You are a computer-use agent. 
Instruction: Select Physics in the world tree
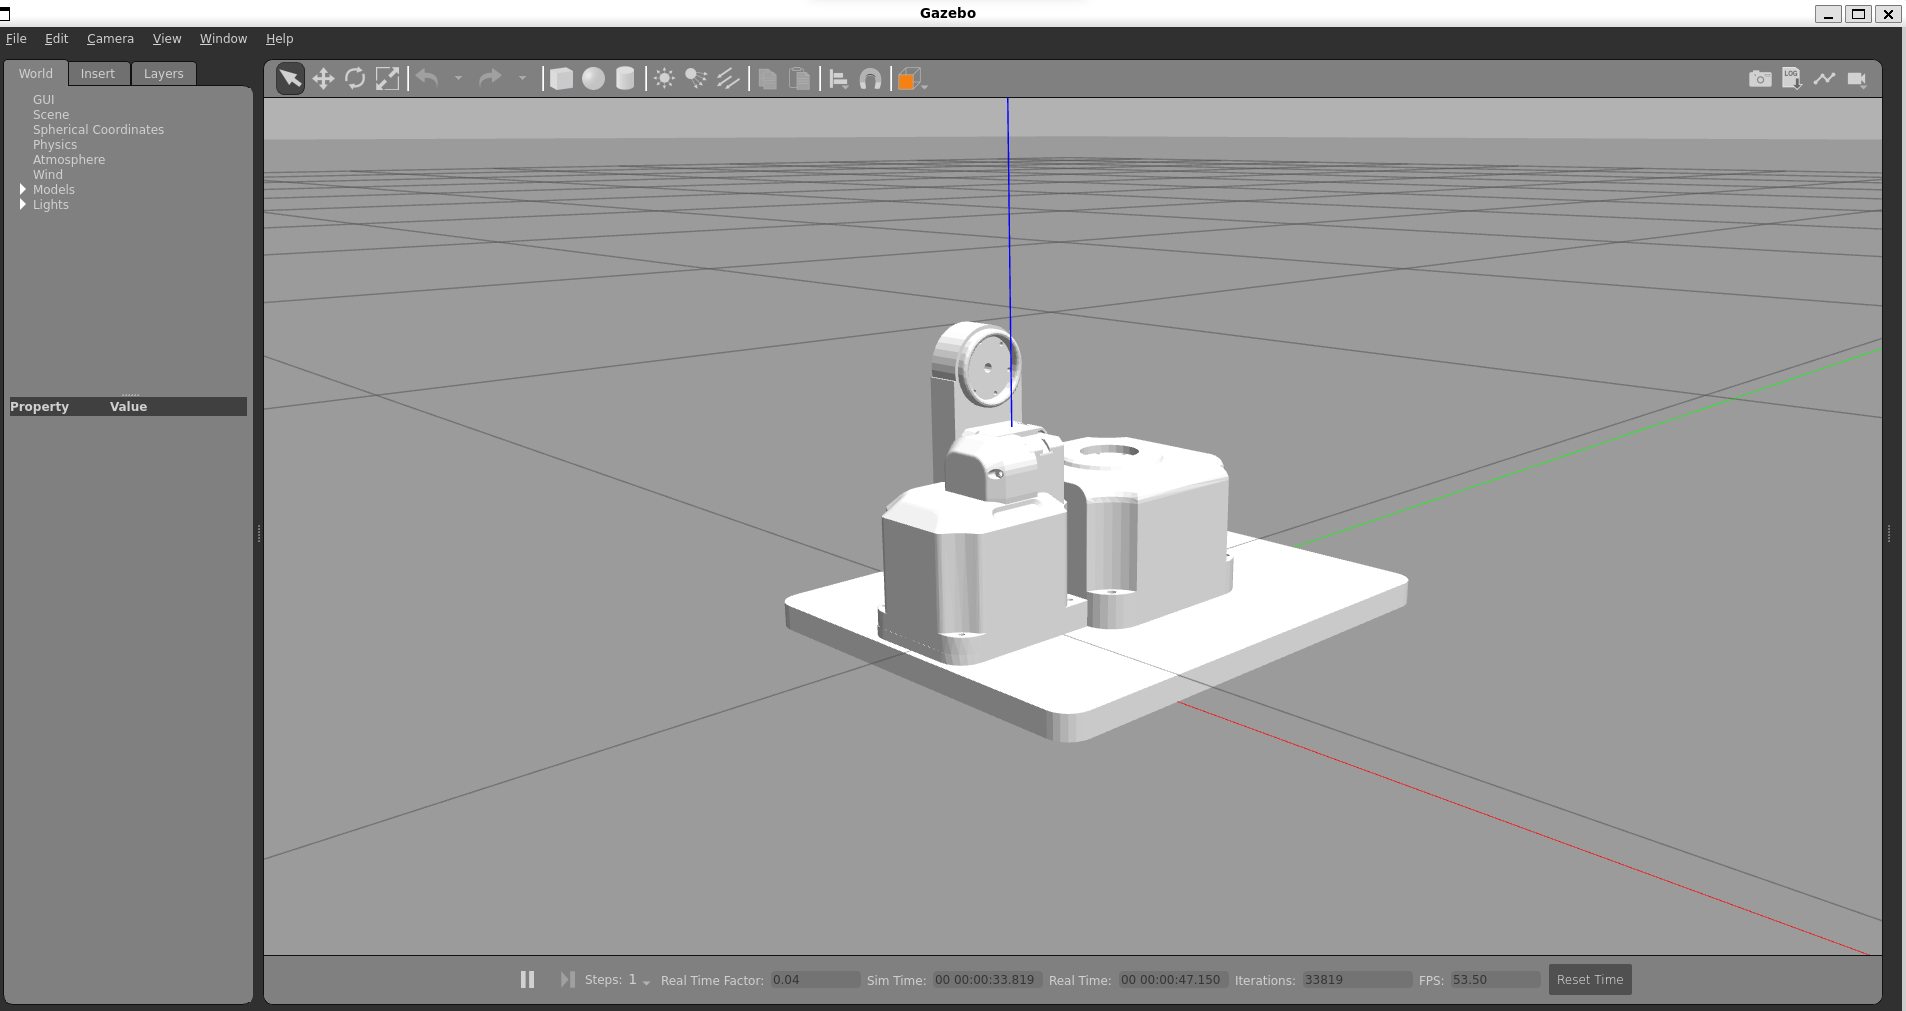point(55,145)
